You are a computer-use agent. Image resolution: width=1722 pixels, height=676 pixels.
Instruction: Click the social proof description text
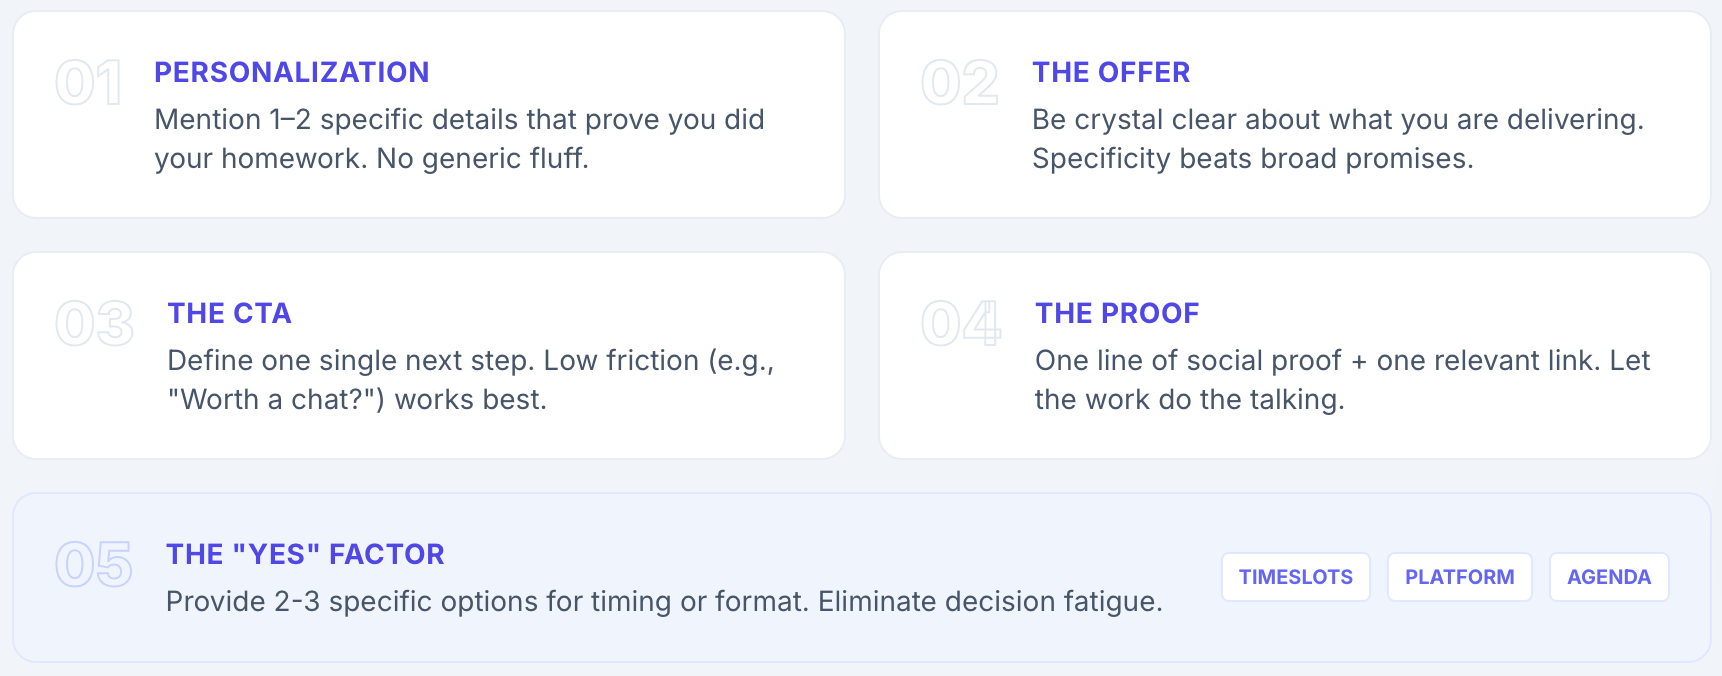point(1342,380)
